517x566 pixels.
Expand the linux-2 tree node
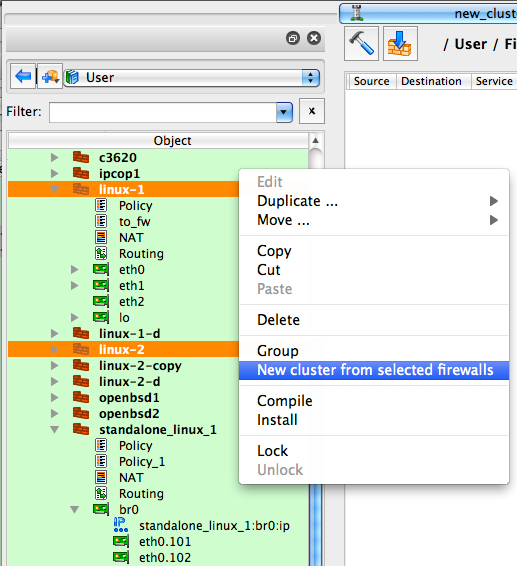pyautogui.click(x=55, y=349)
